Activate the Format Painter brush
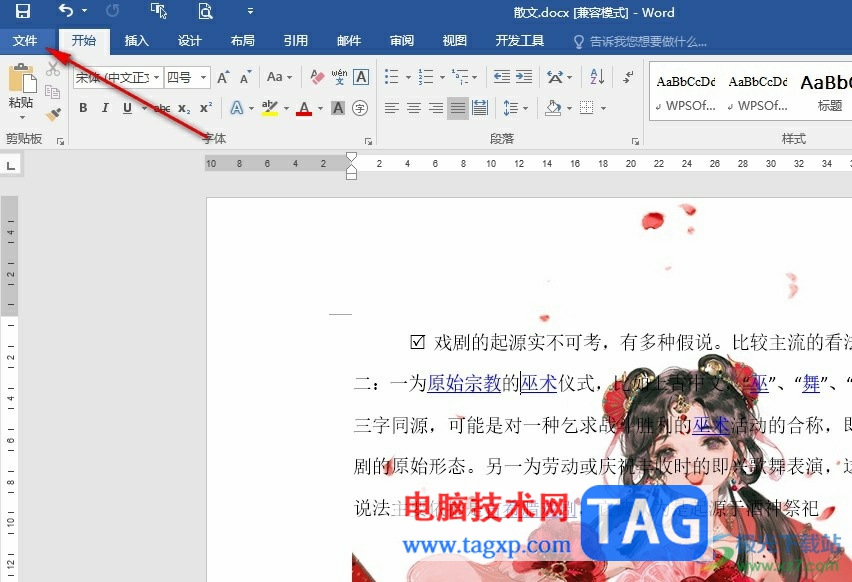This screenshot has width=852, height=582. 53,114
